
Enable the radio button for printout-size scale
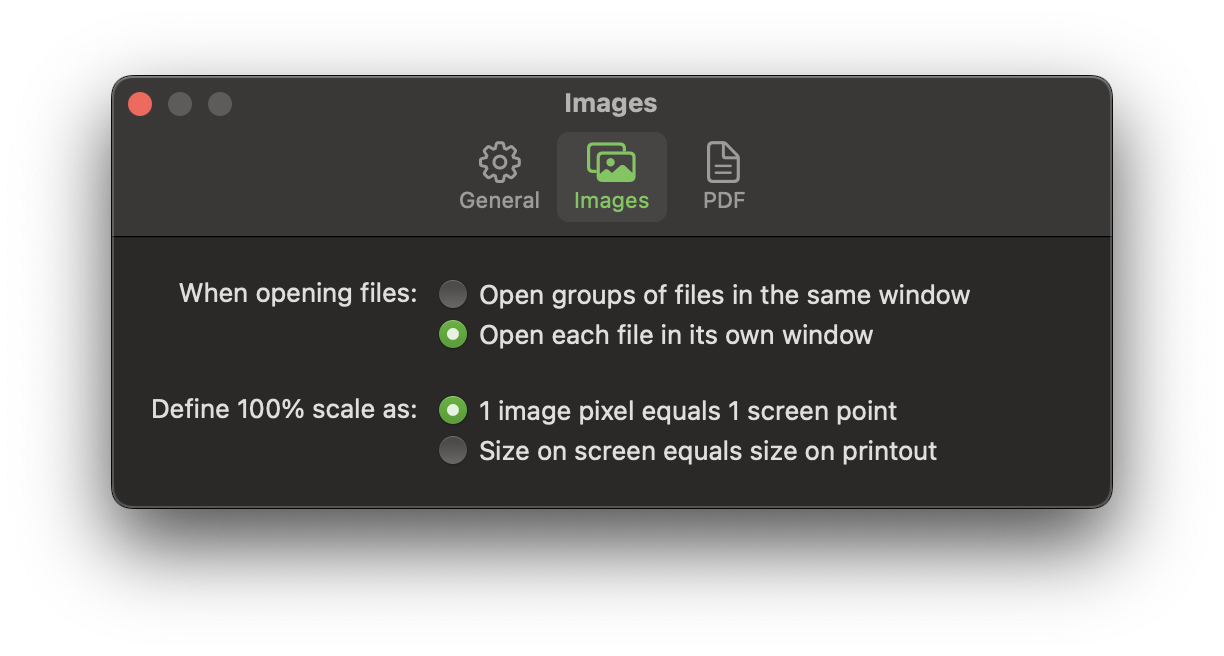click(x=453, y=451)
